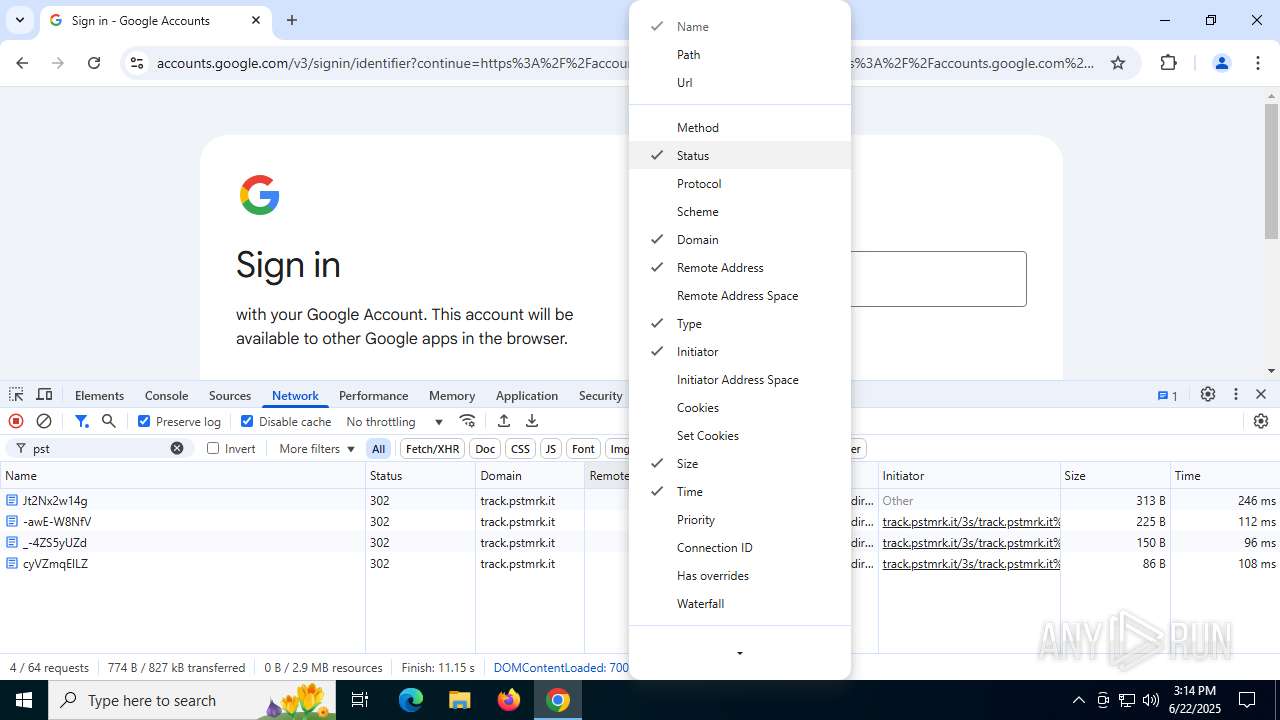Reload the page in Chrome
This screenshot has height=720, width=1280.
point(94,63)
